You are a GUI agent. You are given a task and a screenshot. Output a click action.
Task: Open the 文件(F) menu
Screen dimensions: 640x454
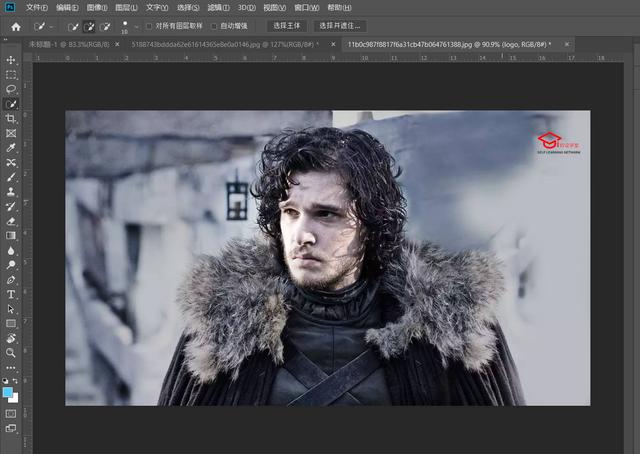click(37, 7)
